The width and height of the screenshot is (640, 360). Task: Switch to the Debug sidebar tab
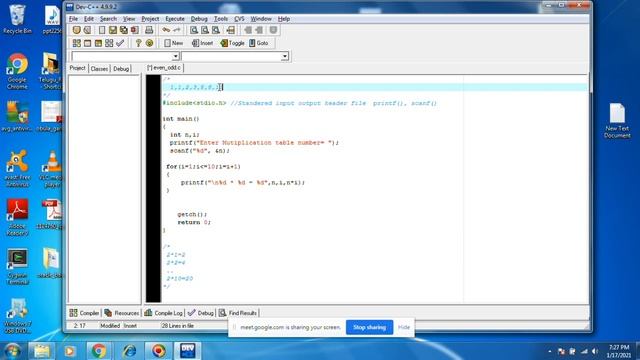[121, 69]
